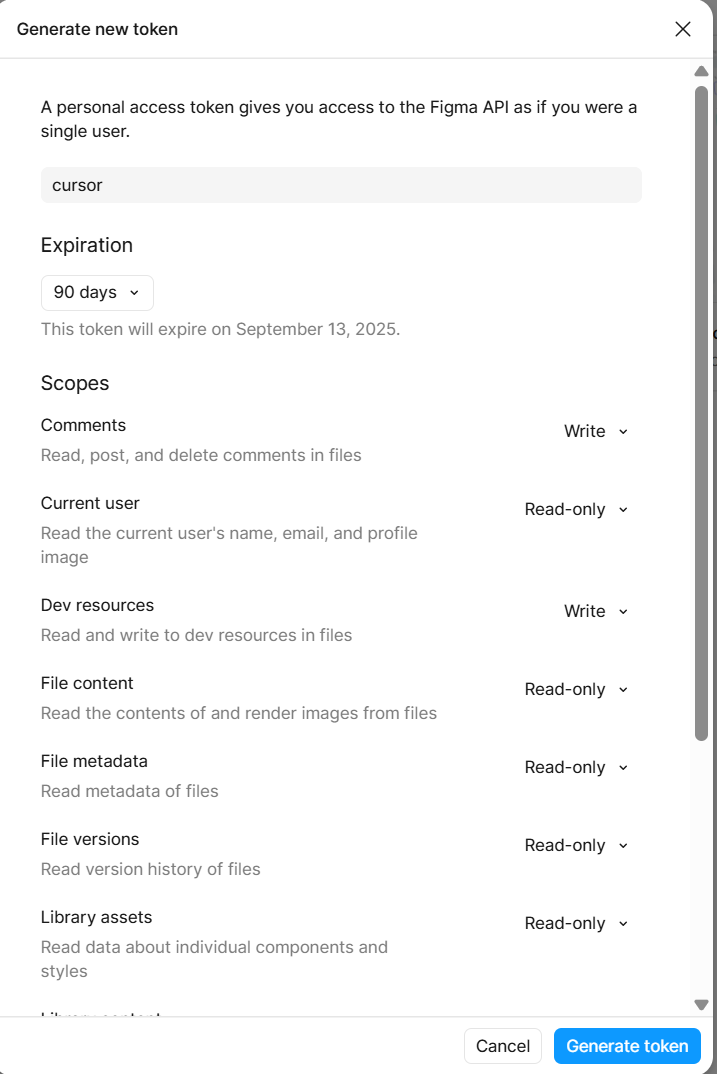Click the chevron beside File content Read-only

tap(623, 690)
